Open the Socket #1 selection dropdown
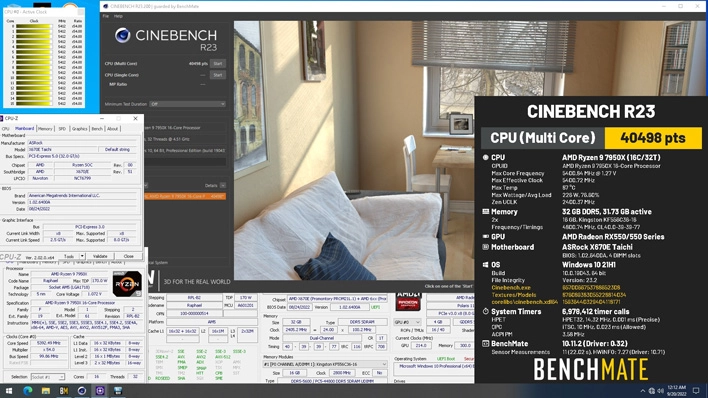The width and height of the screenshot is (708, 398). pyautogui.click(x=48, y=377)
